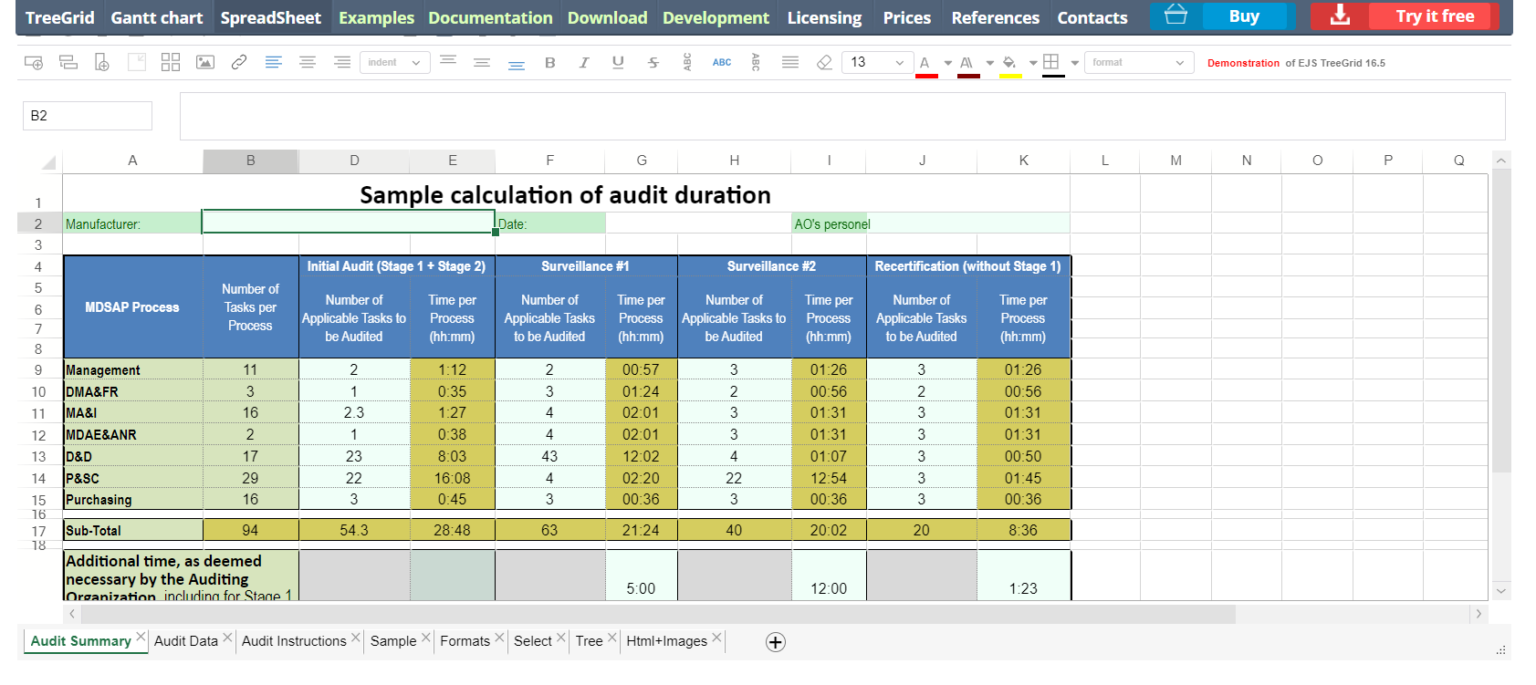
Task: Clear formatting with the eraser icon
Action: coord(824,61)
